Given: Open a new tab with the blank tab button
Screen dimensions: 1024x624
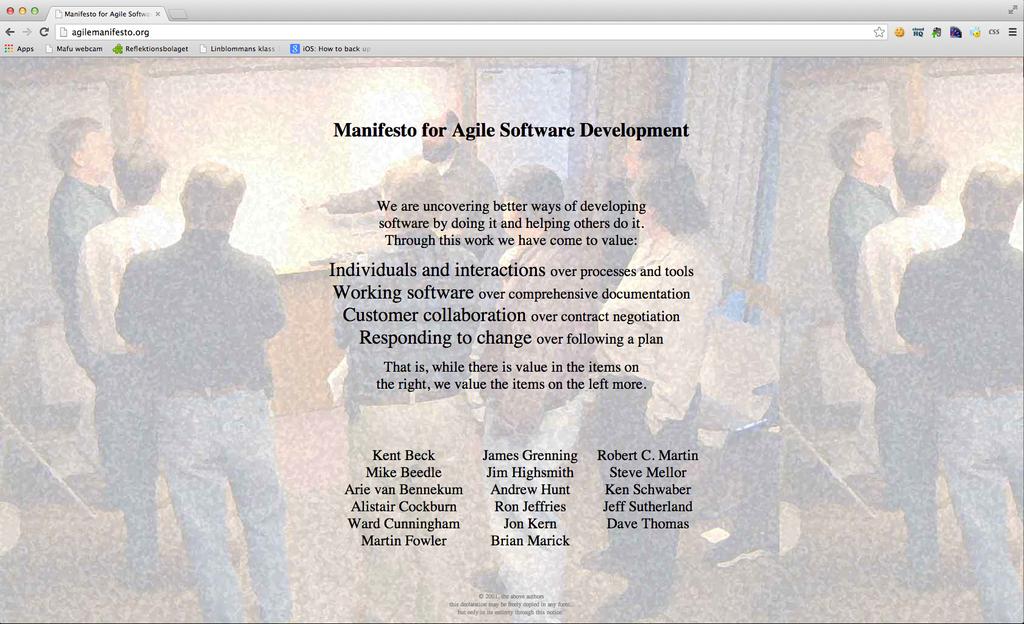Looking at the screenshot, I should (178, 14).
